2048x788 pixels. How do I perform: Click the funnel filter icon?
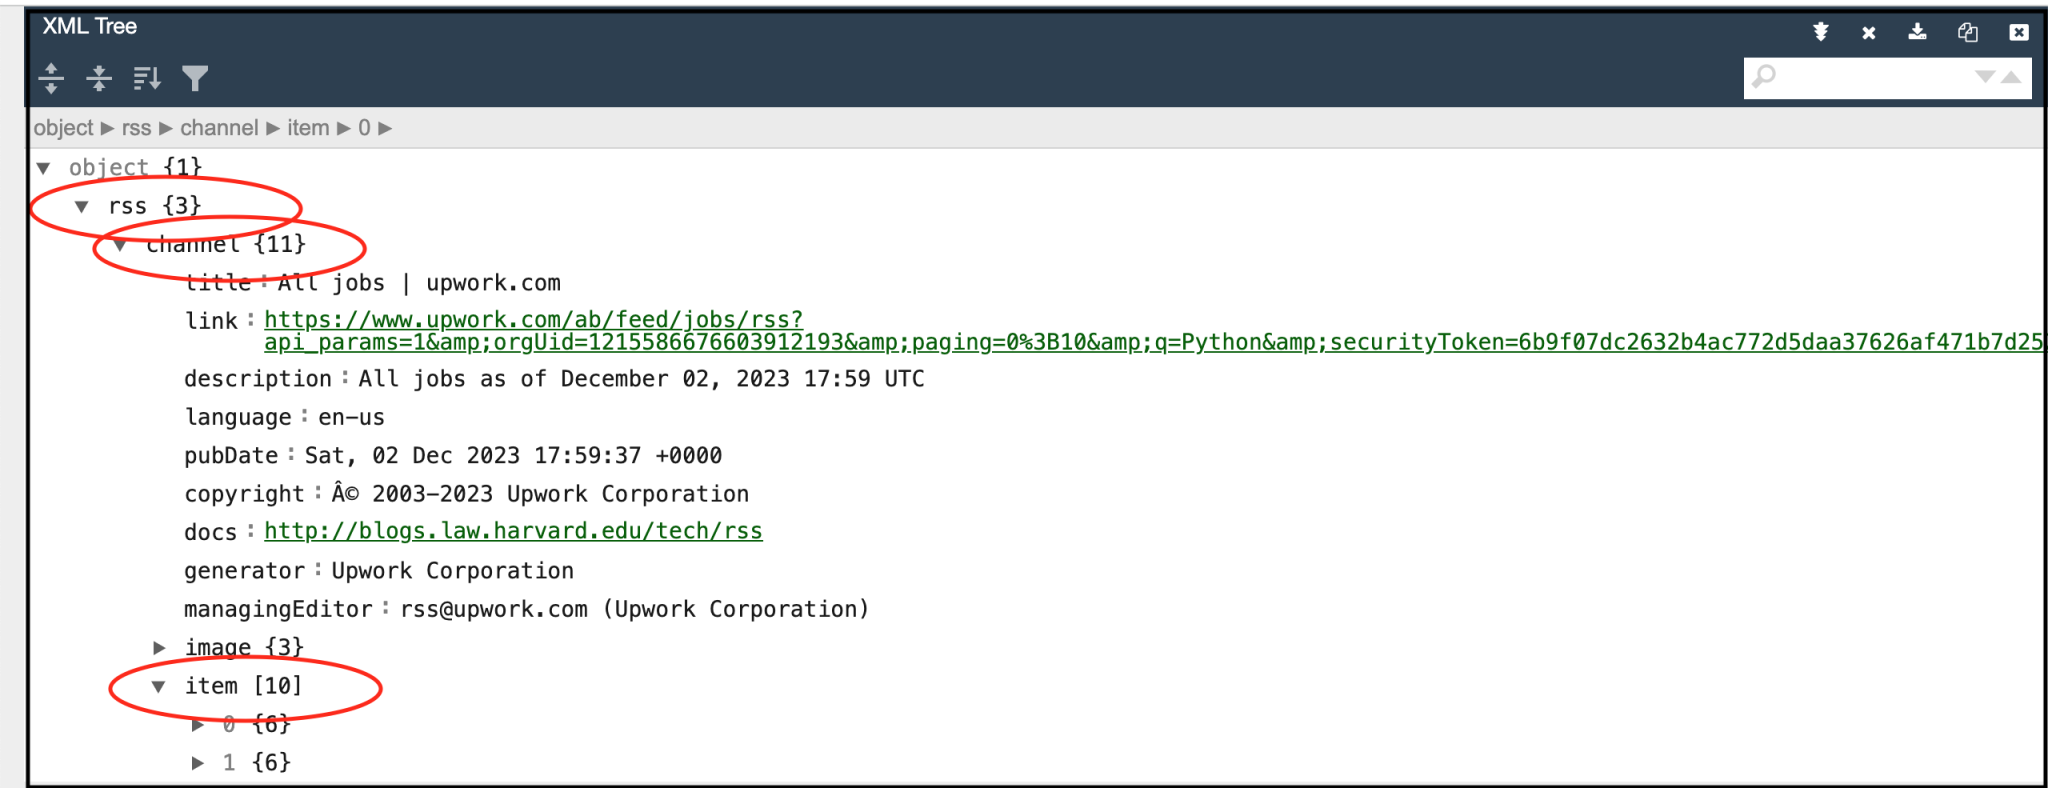point(195,78)
